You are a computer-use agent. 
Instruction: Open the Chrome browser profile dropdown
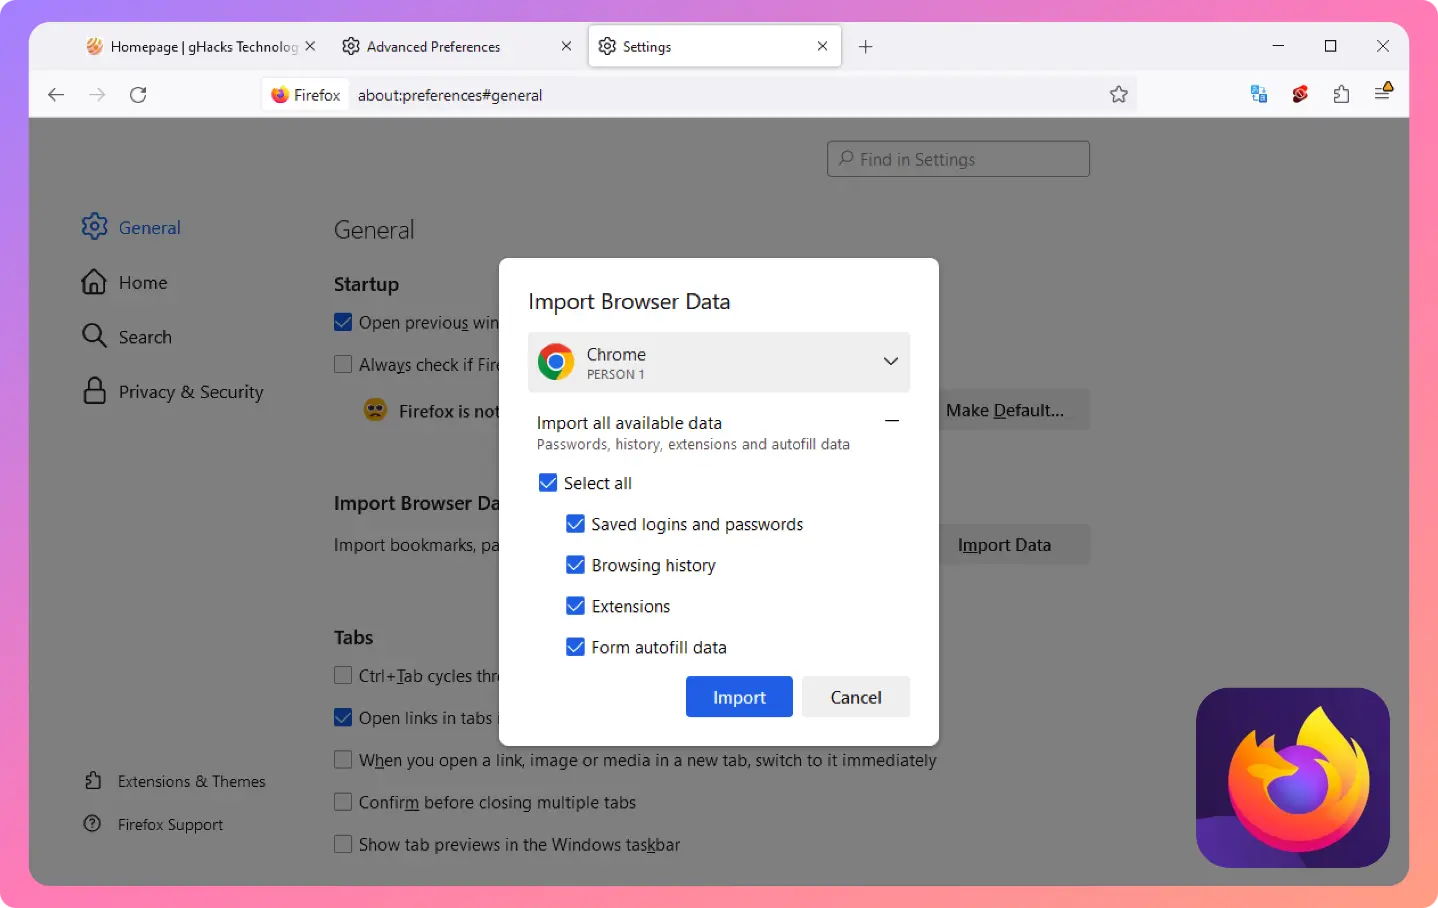pyautogui.click(x=718, y=362)
